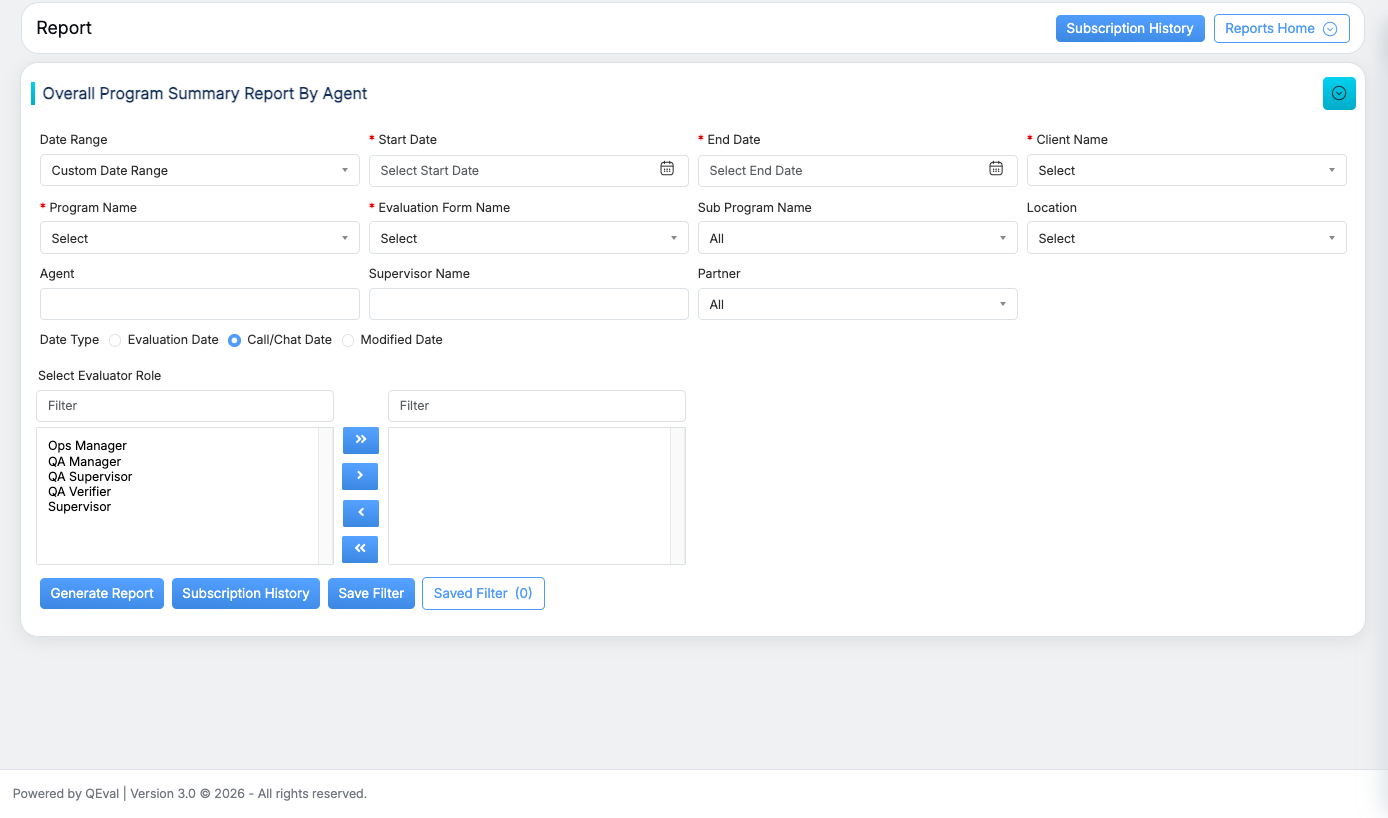
Task: Open the End Date calendar icon
Action: tap(996, 169)
